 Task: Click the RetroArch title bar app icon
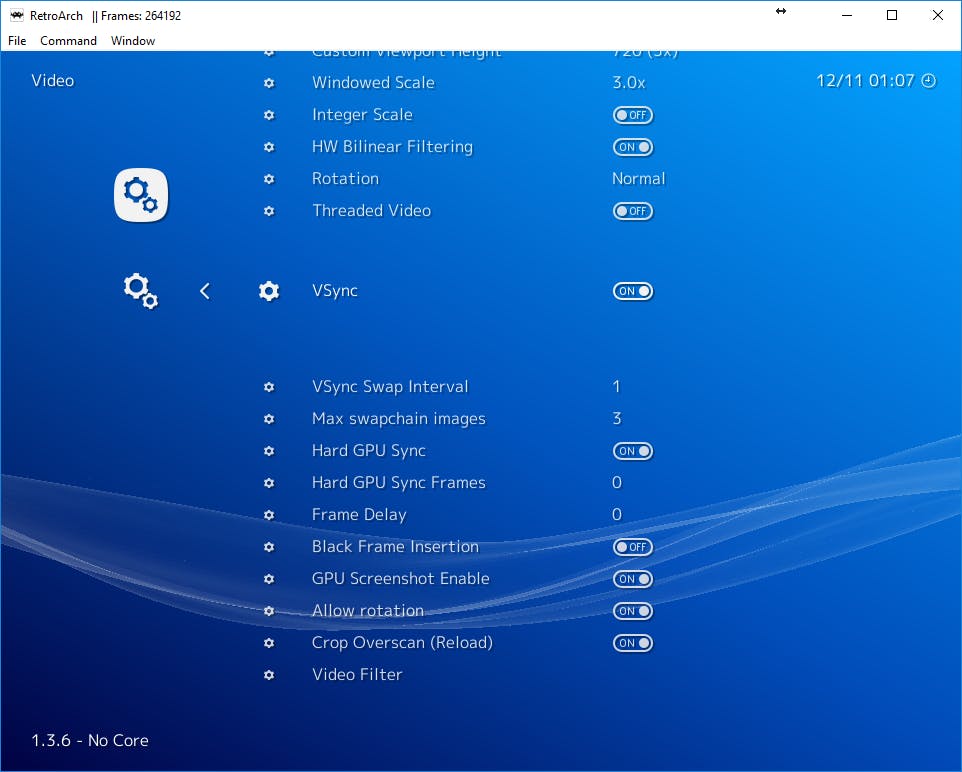(x=17, y=15)
